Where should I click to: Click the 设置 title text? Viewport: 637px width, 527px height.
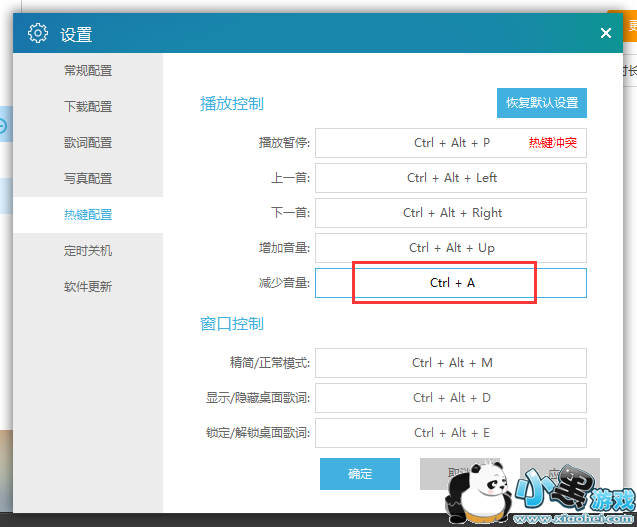(76, 35)
